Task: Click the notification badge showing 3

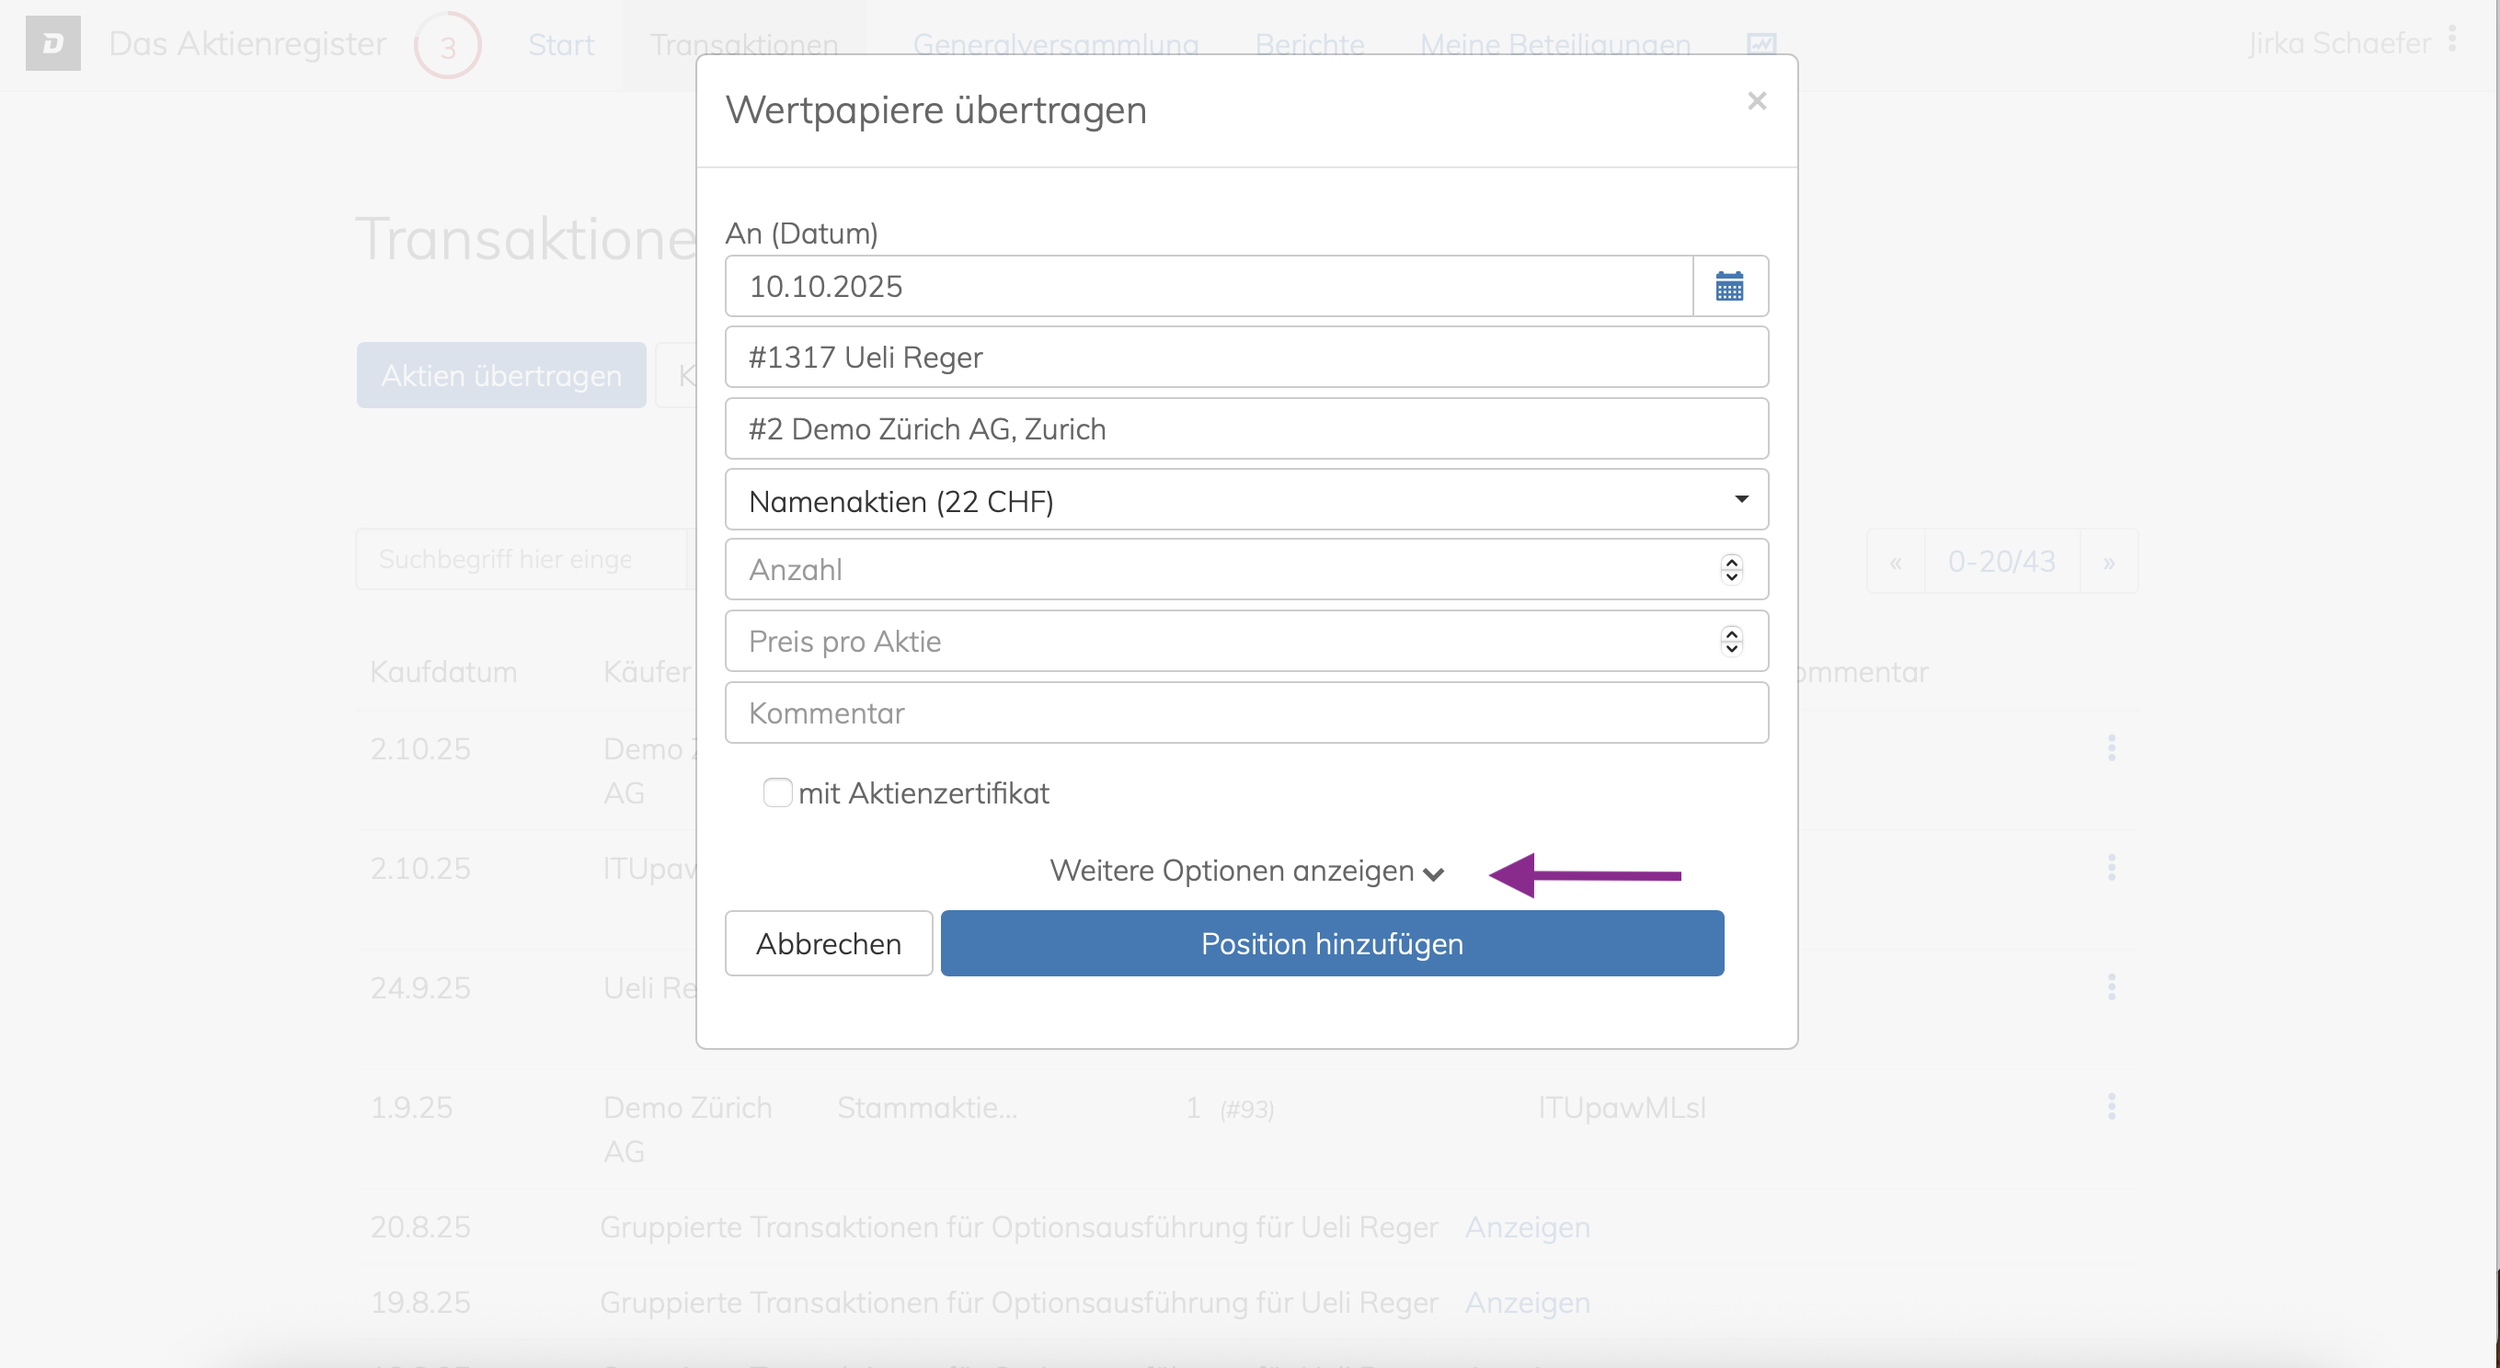Action: tap(447, 46)
